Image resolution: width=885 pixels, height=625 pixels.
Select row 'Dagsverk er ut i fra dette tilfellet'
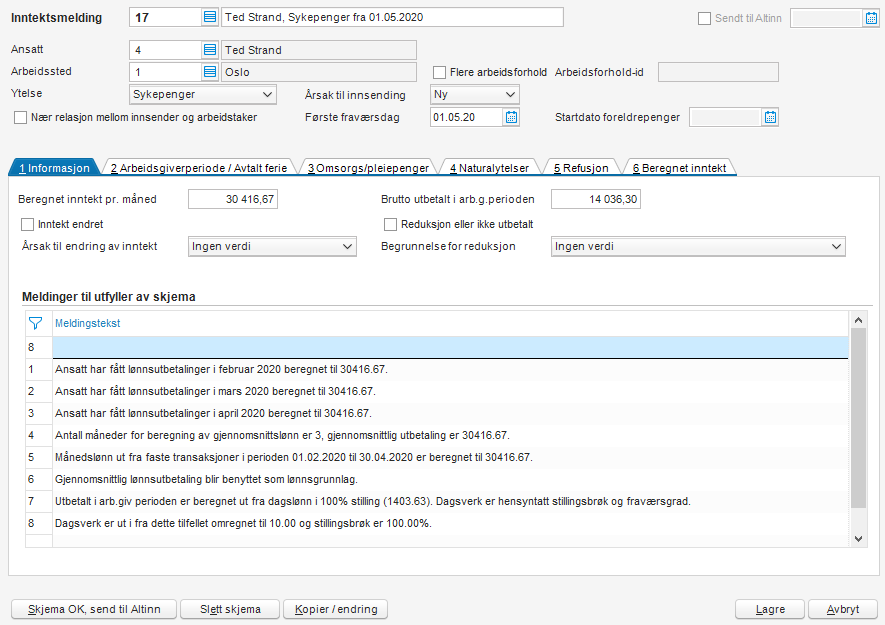[450, 523]
